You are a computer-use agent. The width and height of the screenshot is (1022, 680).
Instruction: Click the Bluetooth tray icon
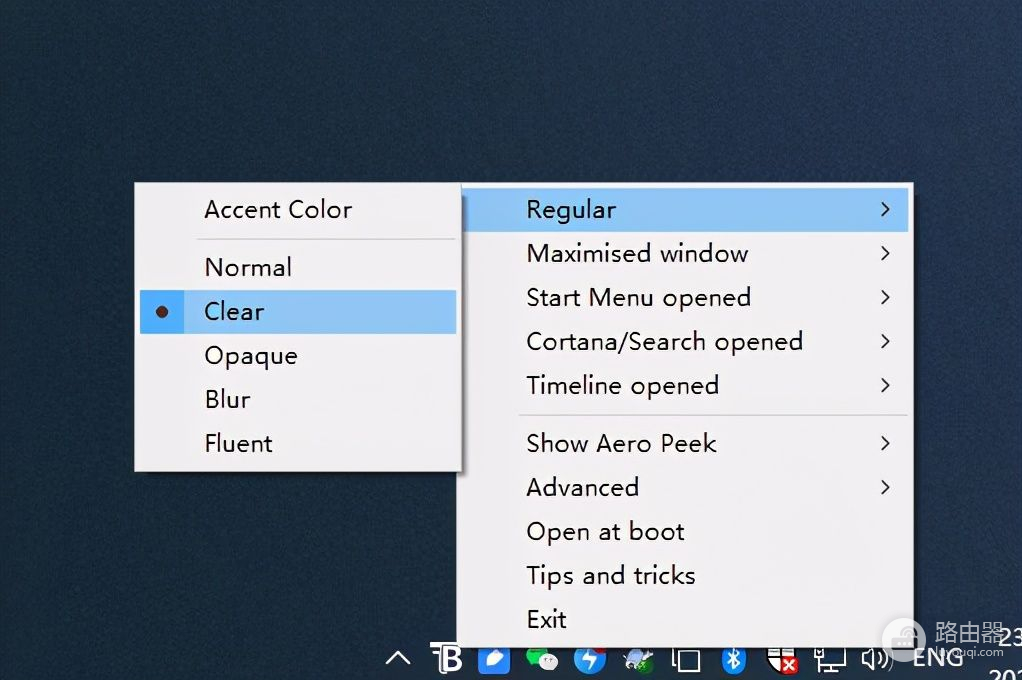[x=734, y=659]
